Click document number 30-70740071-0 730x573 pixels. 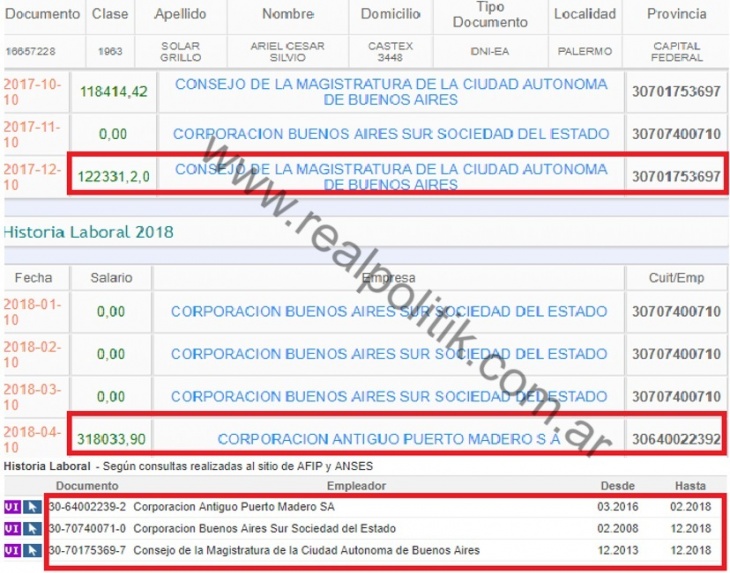pyautogui.click(x=87, y=529)
